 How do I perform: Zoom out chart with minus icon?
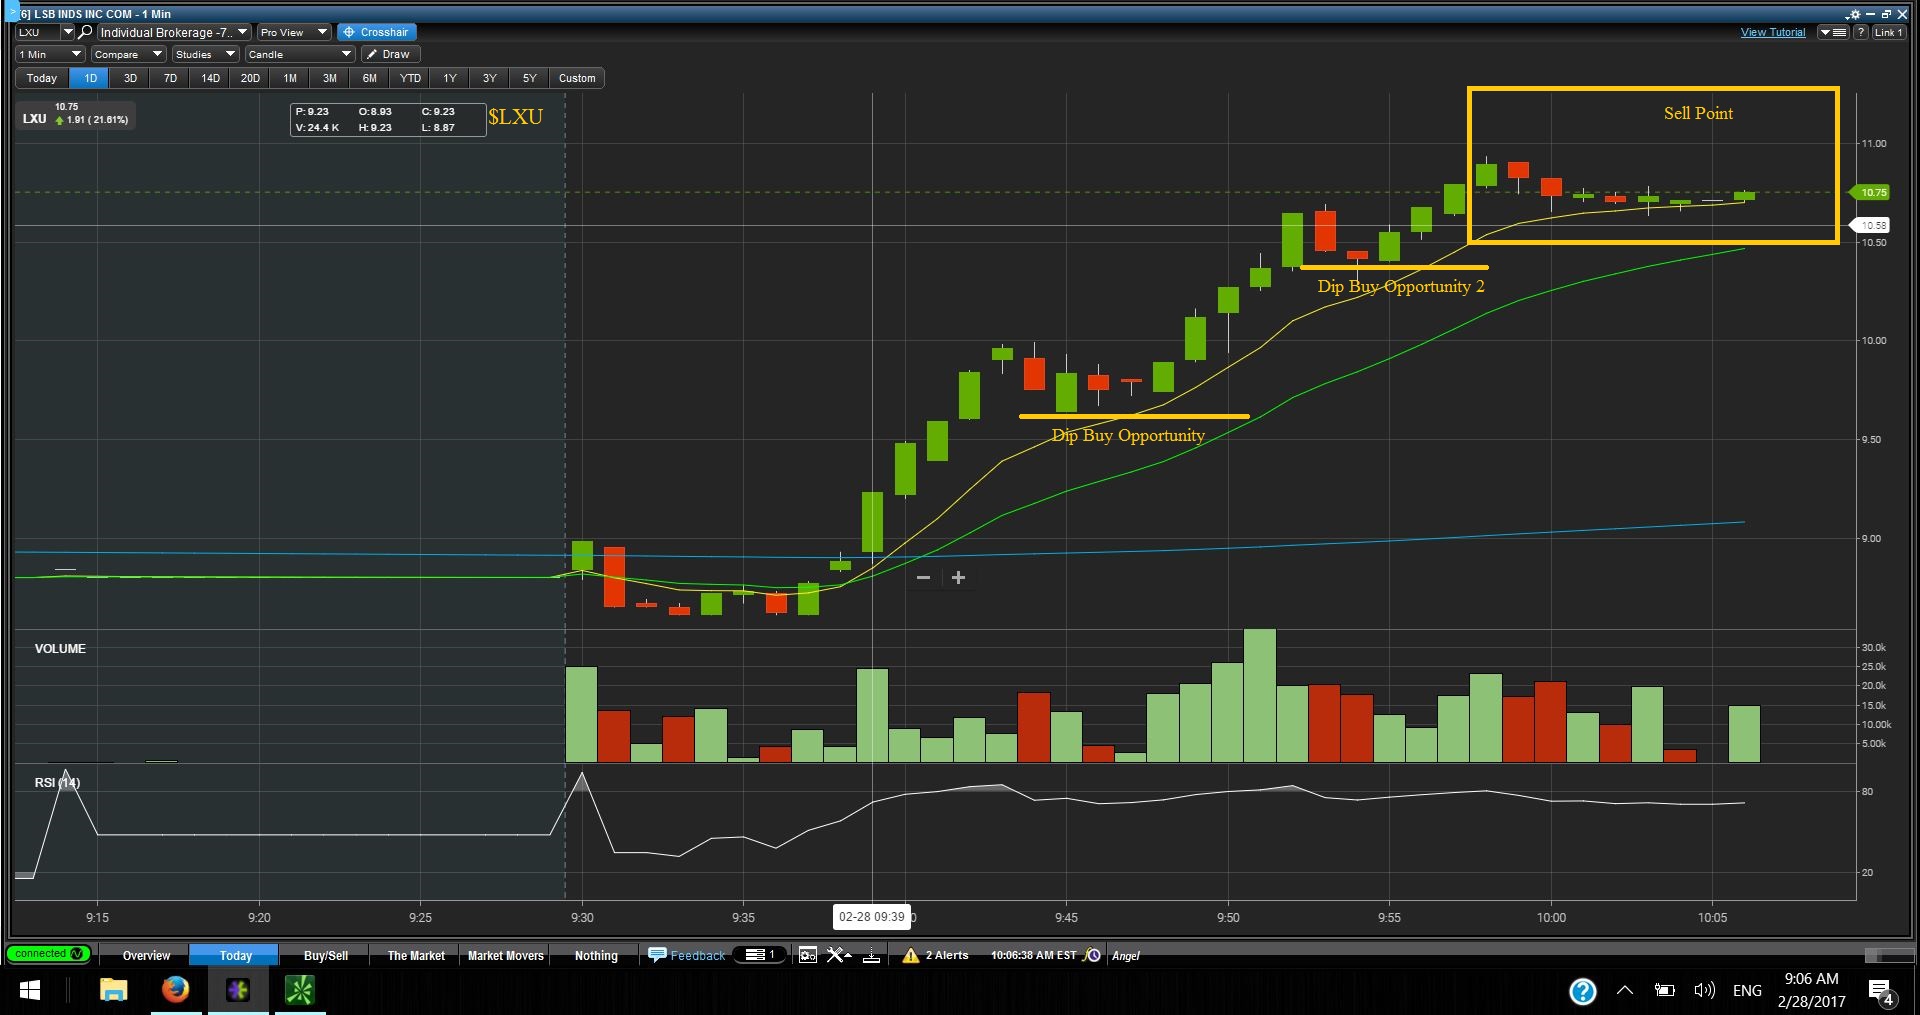(x=923, y=577)
